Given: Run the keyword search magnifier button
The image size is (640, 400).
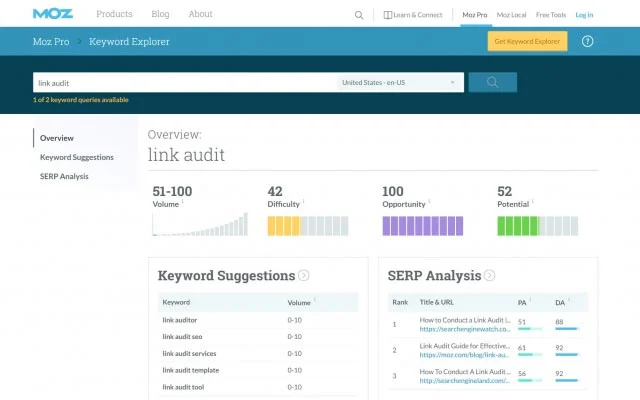Looking at the screenshot, I should tap(493, 82).
